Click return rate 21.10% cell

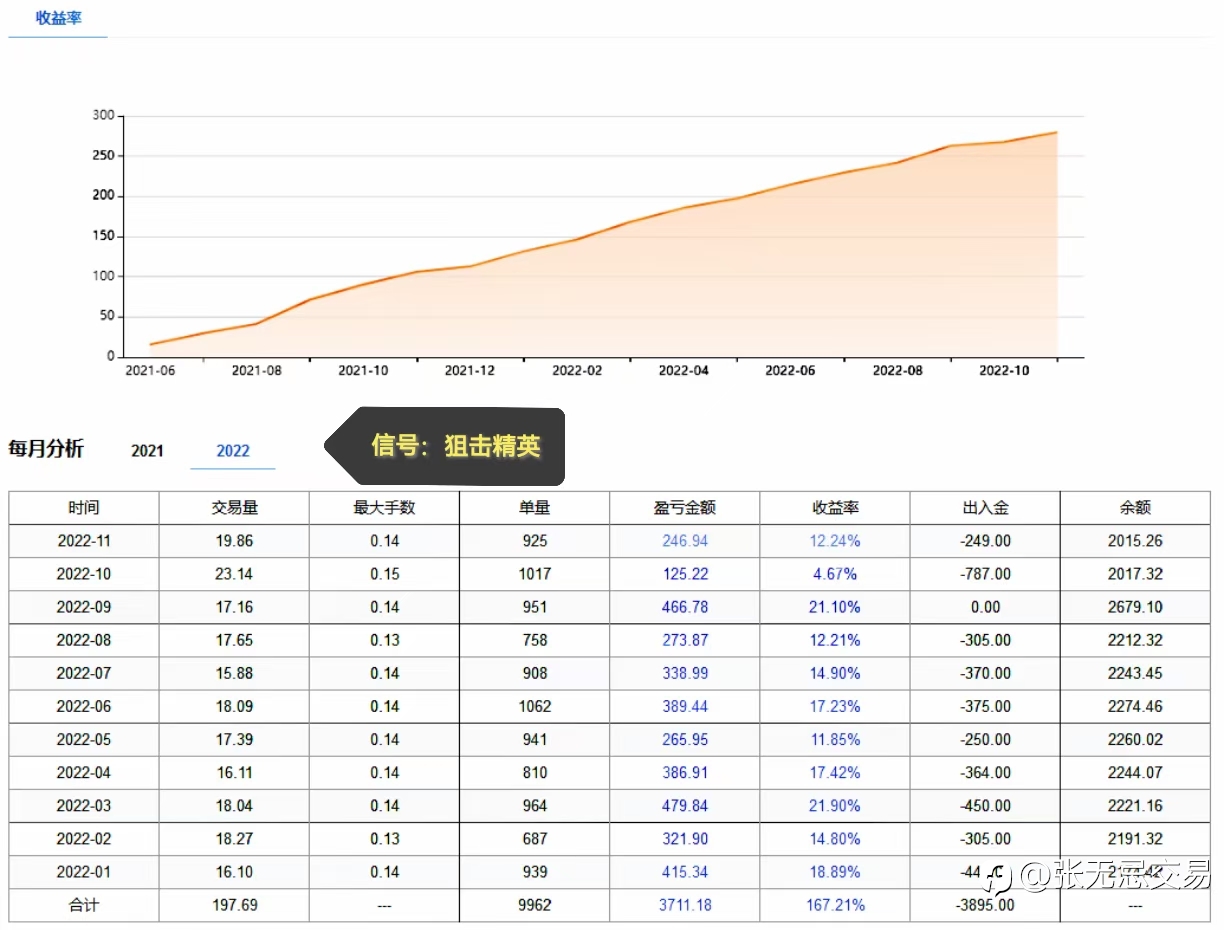(835, 607)
